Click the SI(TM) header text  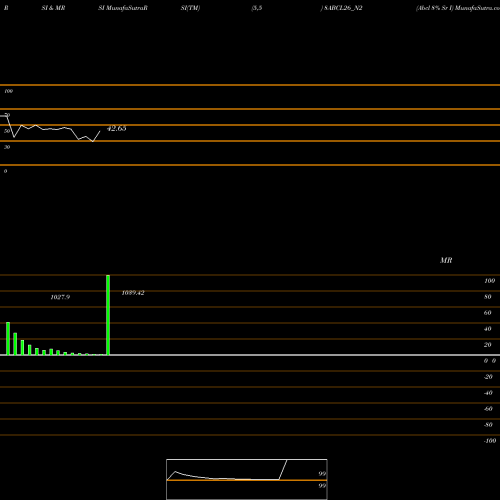coord(190,8)
